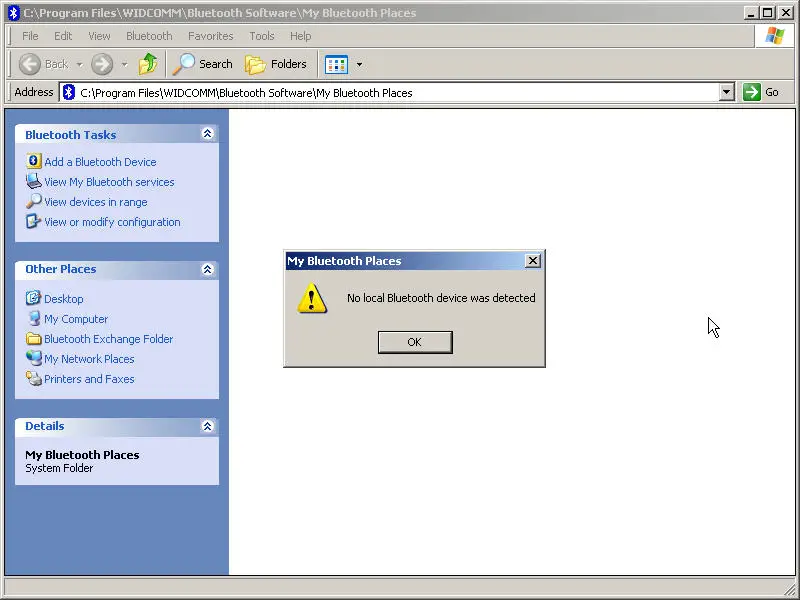Viewport: 800px width, 600px height.
Task: Collapse the Other Places panel
Action: coord(207,269)
